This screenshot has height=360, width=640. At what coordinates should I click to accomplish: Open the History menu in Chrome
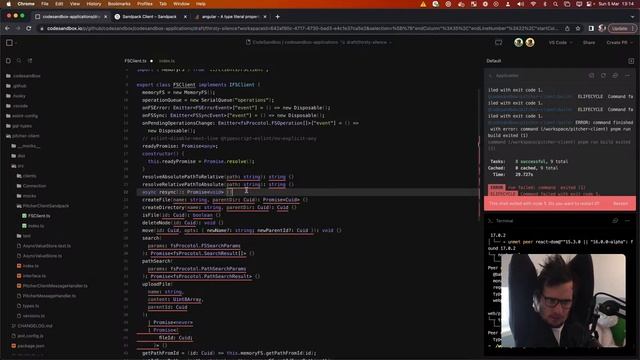click(93, 4)
